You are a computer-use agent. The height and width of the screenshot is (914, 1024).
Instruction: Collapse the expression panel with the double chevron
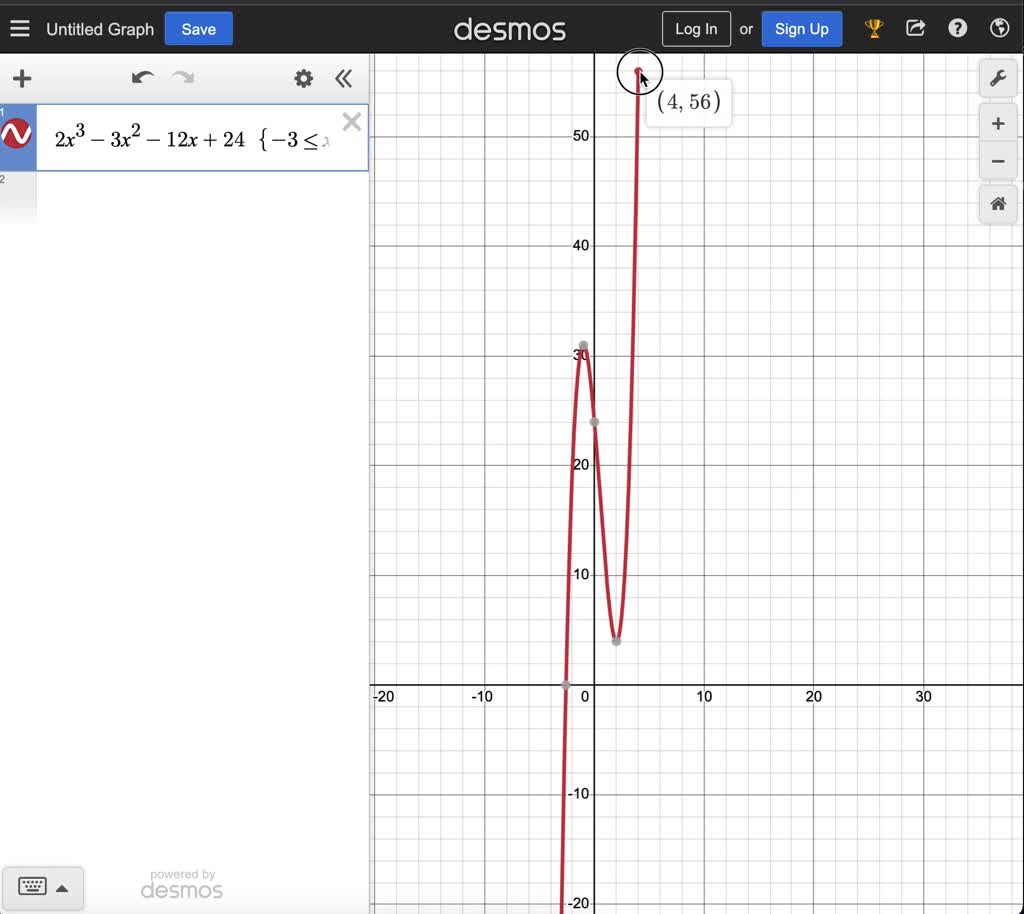(343, 78)
